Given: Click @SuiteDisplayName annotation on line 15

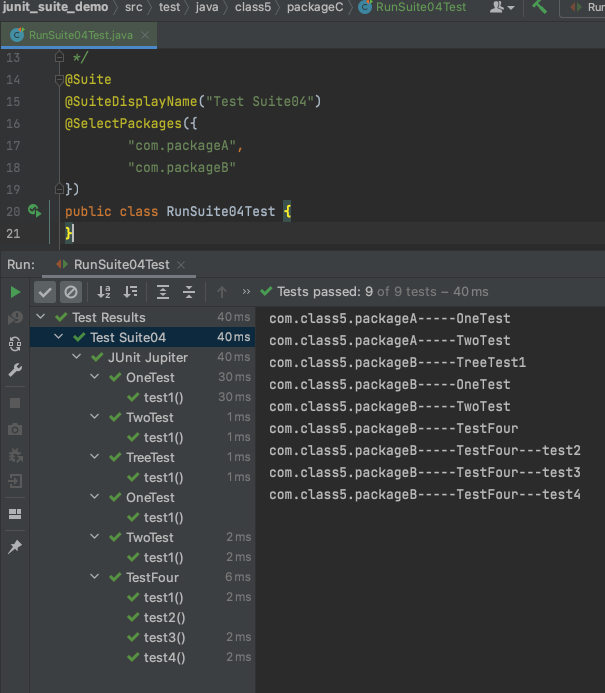Looking at the screenshot, I should [131, 102].
